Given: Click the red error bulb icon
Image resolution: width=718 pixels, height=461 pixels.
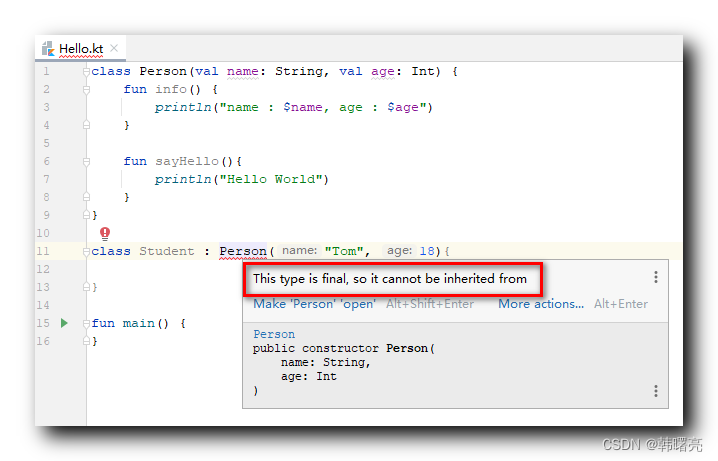Looking at the screenshot, I should click(105, 233).
